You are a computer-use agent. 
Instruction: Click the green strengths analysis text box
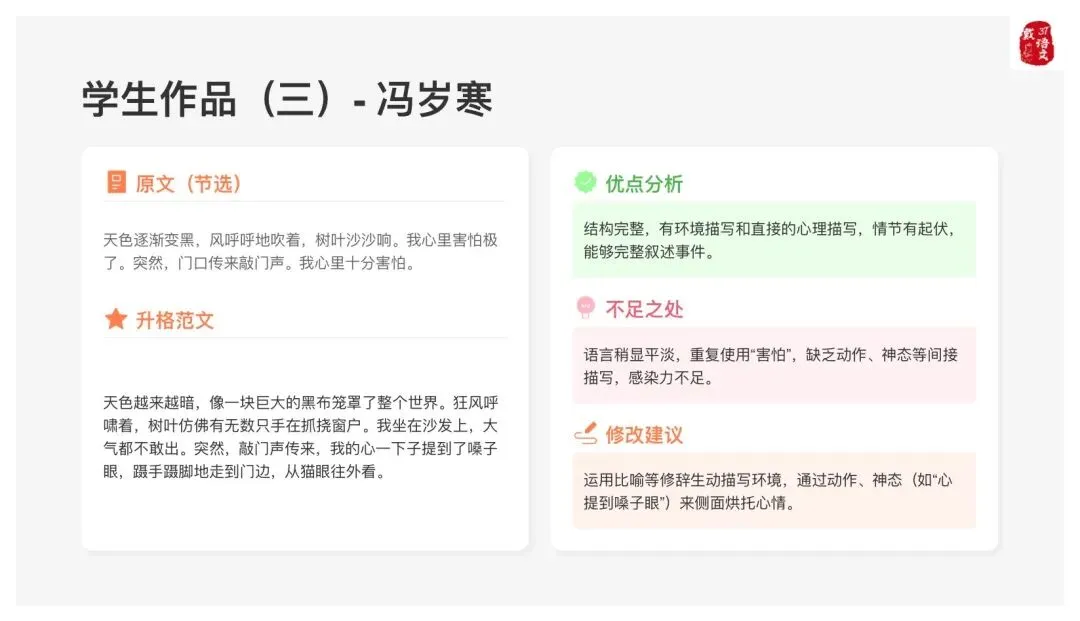click(x=774, y=240)
